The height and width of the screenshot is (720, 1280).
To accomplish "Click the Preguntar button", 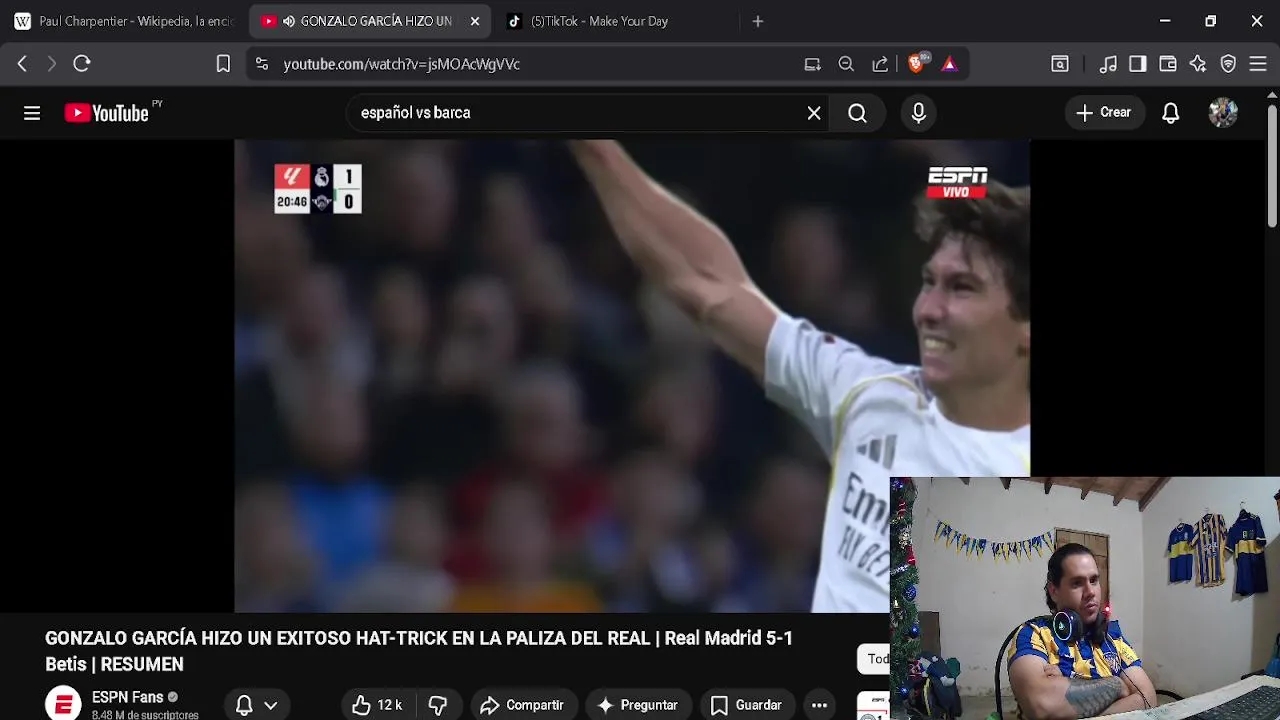I will point(637,705).
